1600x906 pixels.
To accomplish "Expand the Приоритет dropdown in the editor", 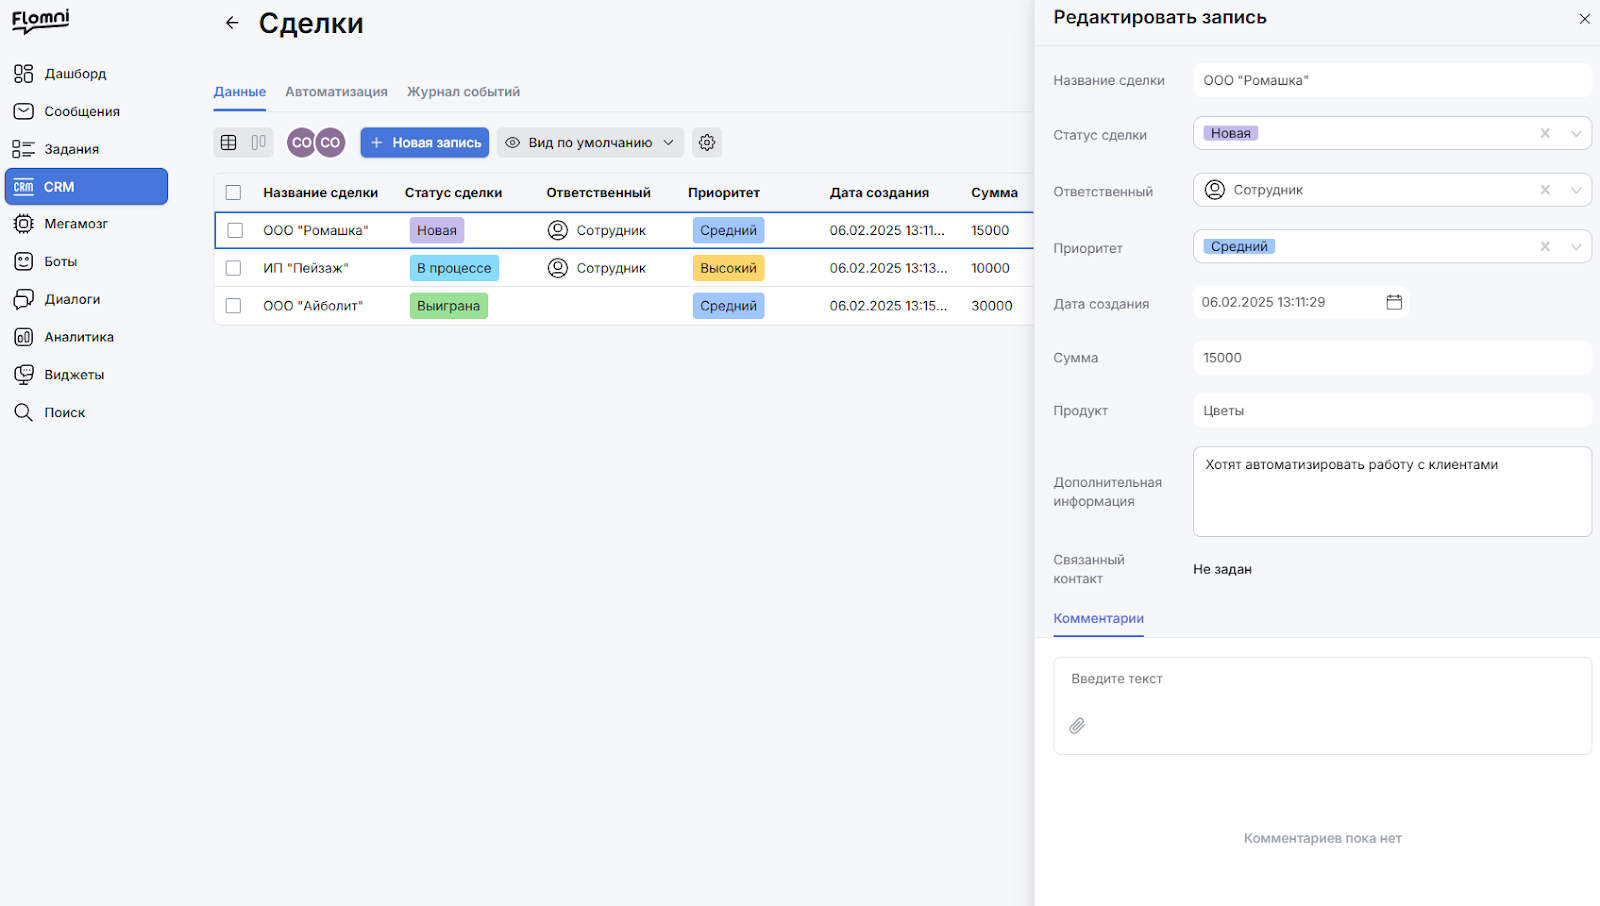I will tap(1576, 246).
